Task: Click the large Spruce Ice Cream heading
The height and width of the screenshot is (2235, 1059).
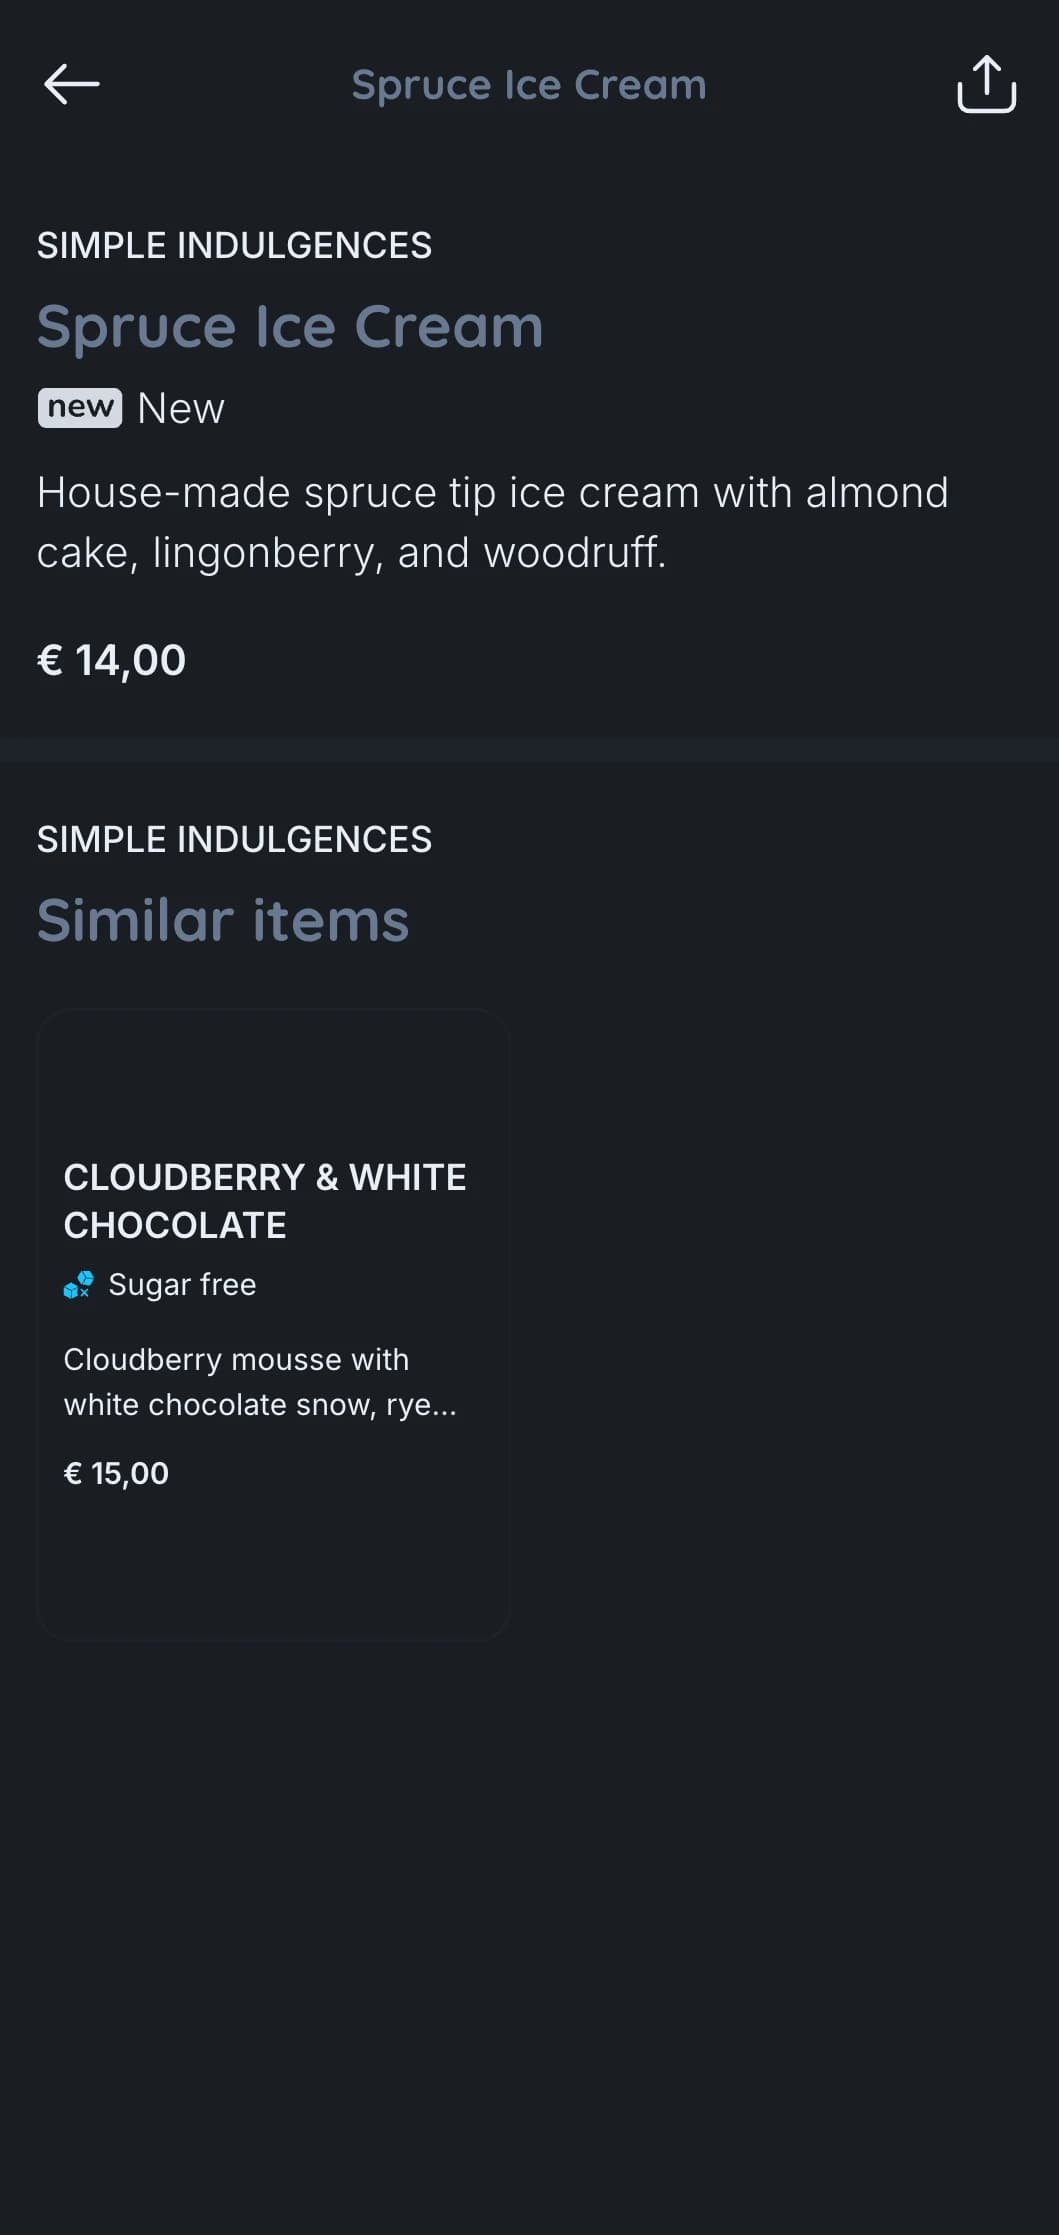Action: click(290, 326)
